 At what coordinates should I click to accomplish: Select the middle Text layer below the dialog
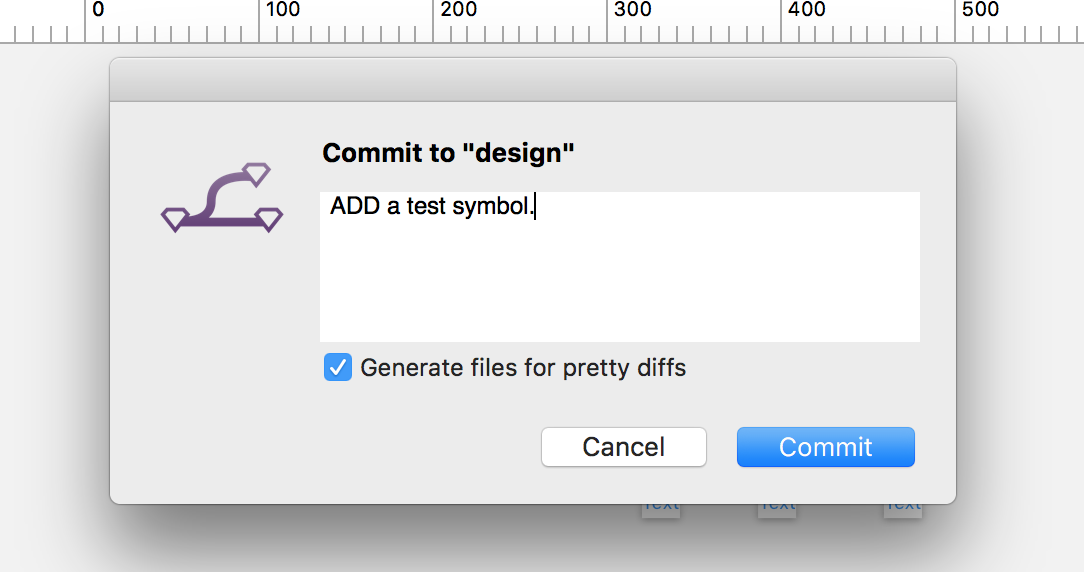pos(777,510)
